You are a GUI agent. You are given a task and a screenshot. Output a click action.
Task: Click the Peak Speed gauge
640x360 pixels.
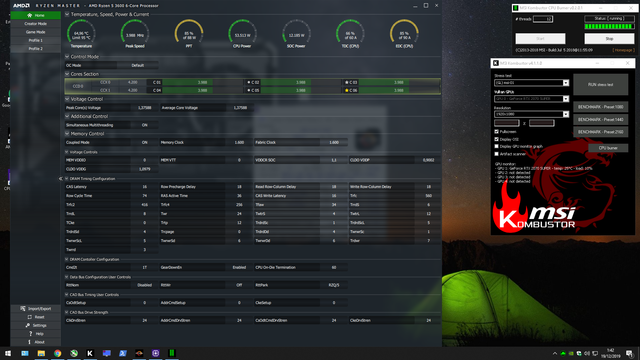pyautogui.click(x=135, y=33)
